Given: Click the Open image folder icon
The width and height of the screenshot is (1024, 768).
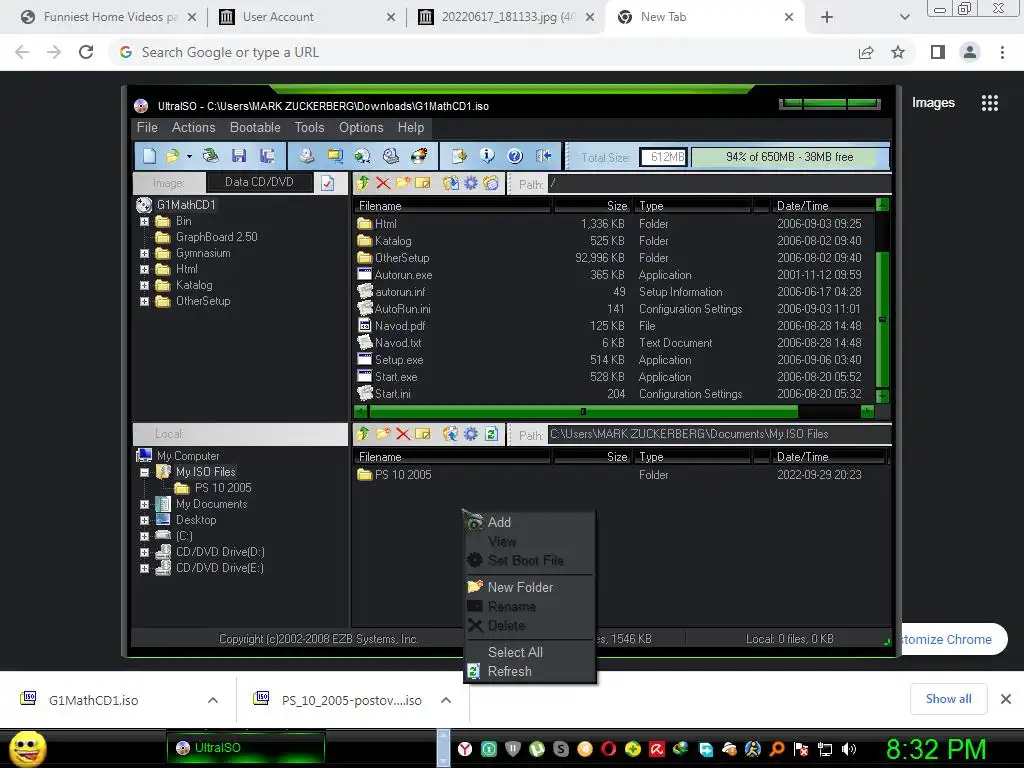Looking at the screenshot, I should (x=172, y=156).
